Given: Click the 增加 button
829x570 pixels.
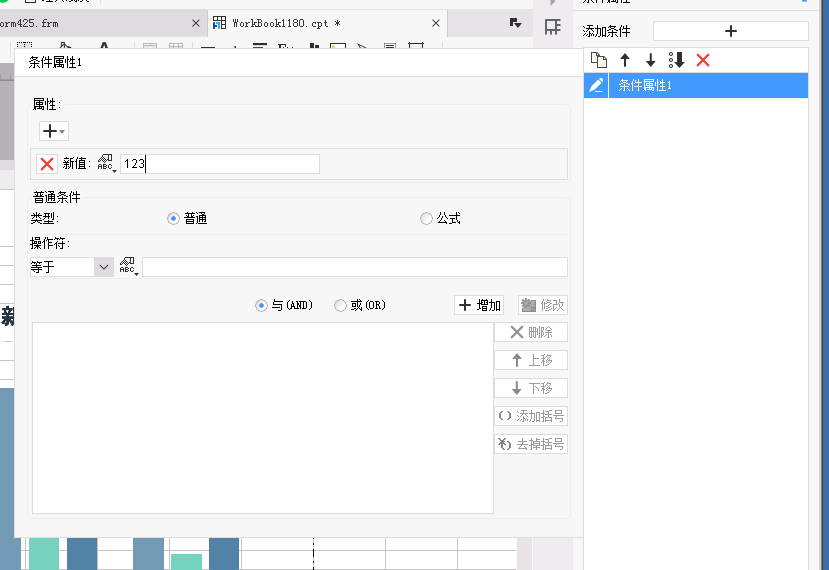Looking at the screenshot, I should [x=480, y=305].
